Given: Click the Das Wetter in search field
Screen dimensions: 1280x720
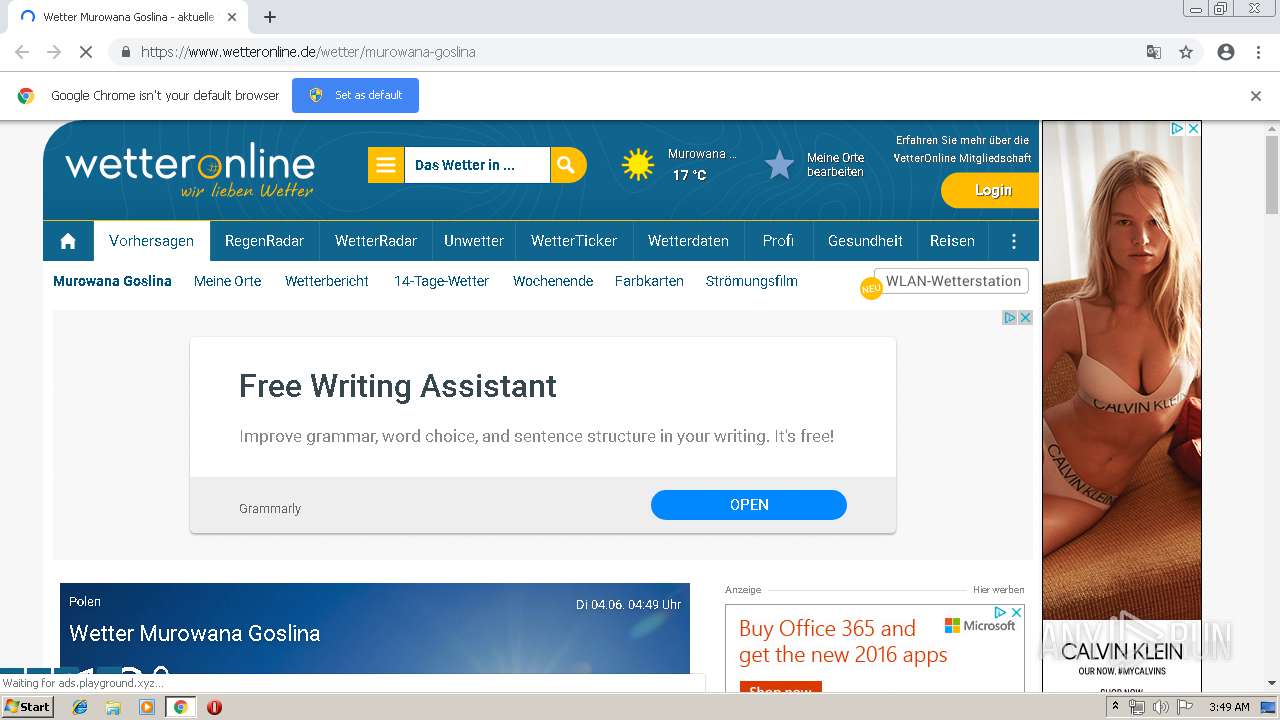Looking at the screenshot, I should pos(477,165).
